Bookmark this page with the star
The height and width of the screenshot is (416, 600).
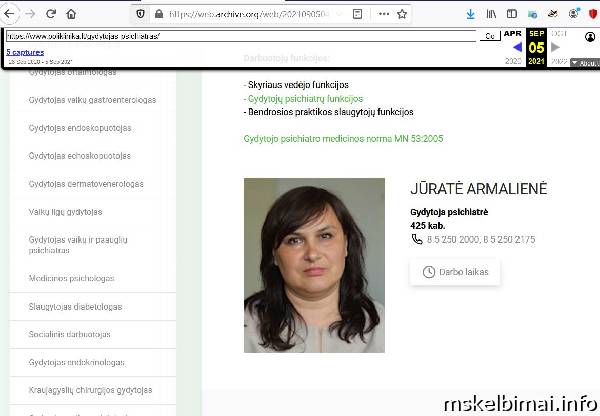point(402,14)
